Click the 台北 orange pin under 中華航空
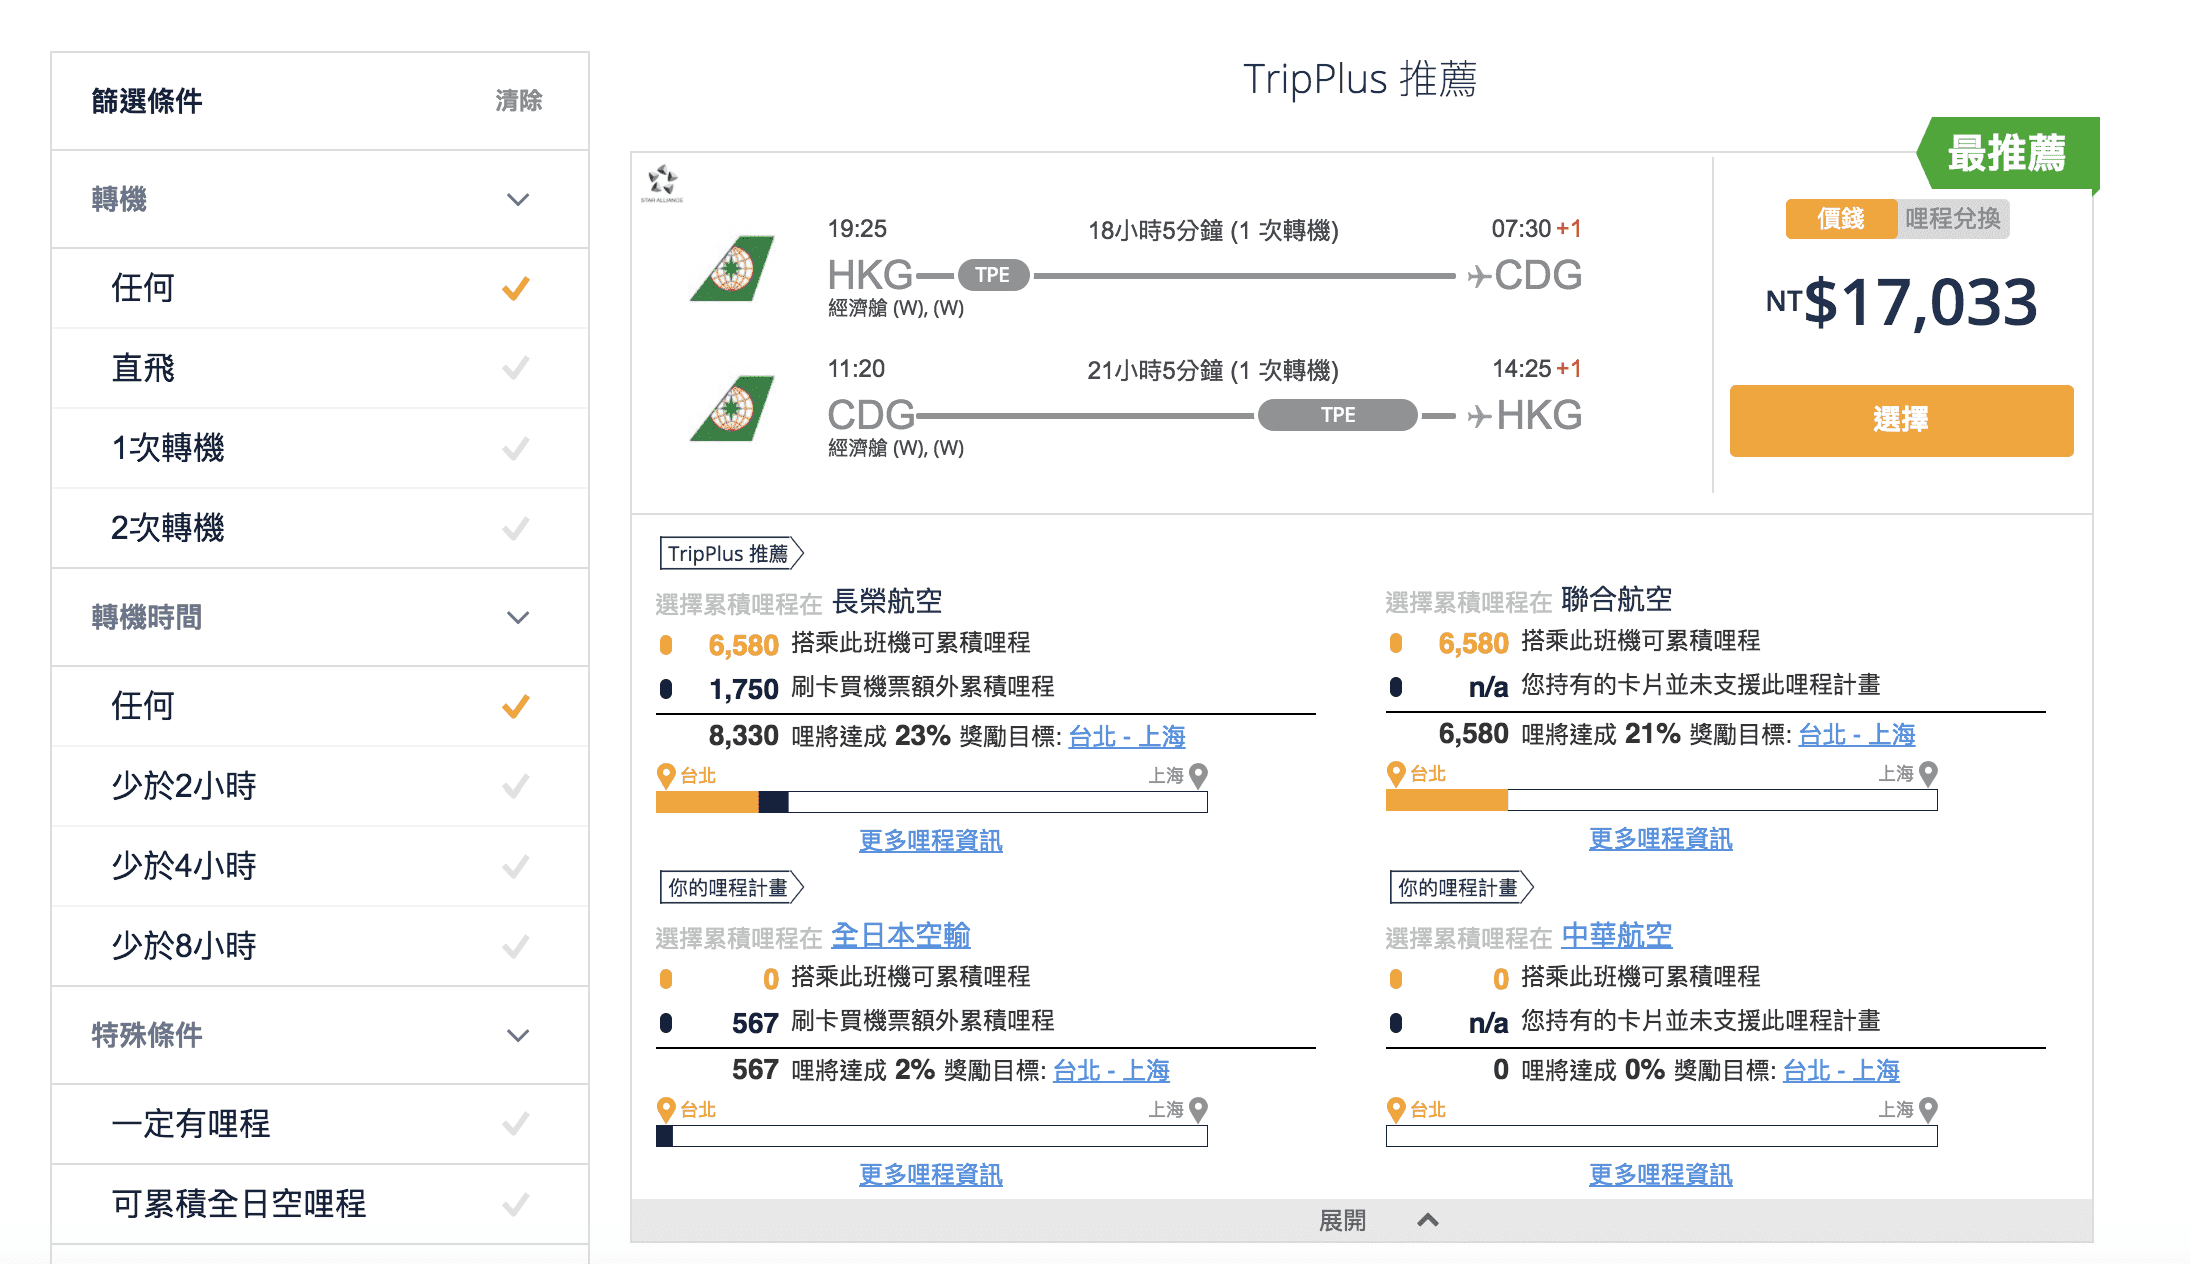This screenshot has height=1264, width=2190. tap(1396, 1110)
